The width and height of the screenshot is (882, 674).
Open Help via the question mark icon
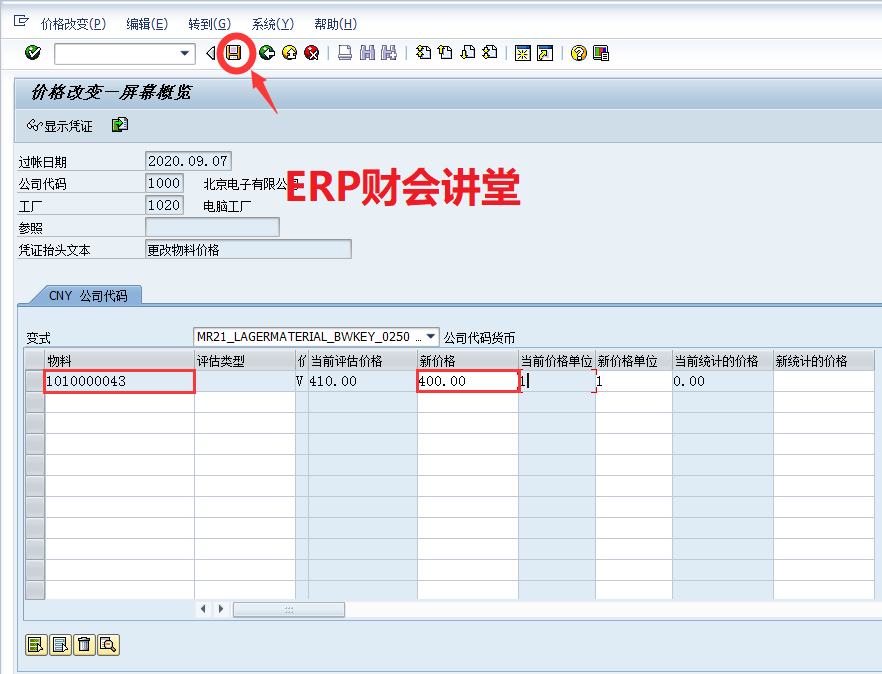coord(578,53)
